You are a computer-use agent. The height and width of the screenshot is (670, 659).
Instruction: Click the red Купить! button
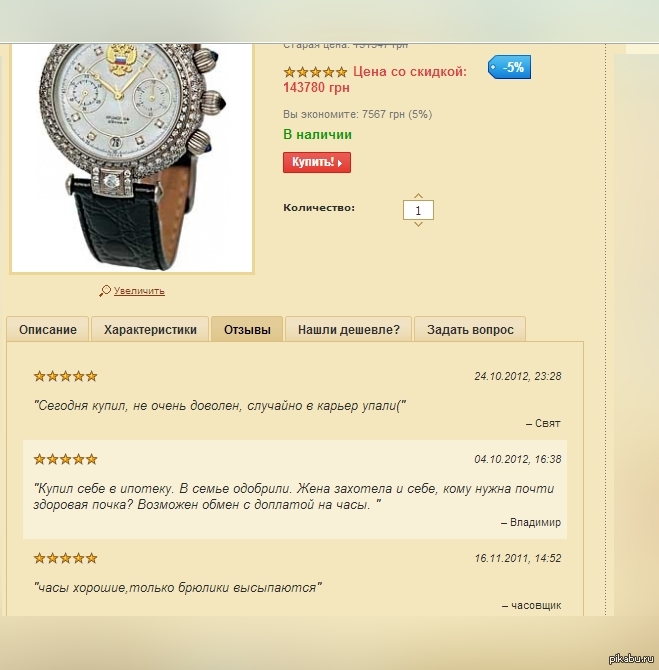point(317,162)
